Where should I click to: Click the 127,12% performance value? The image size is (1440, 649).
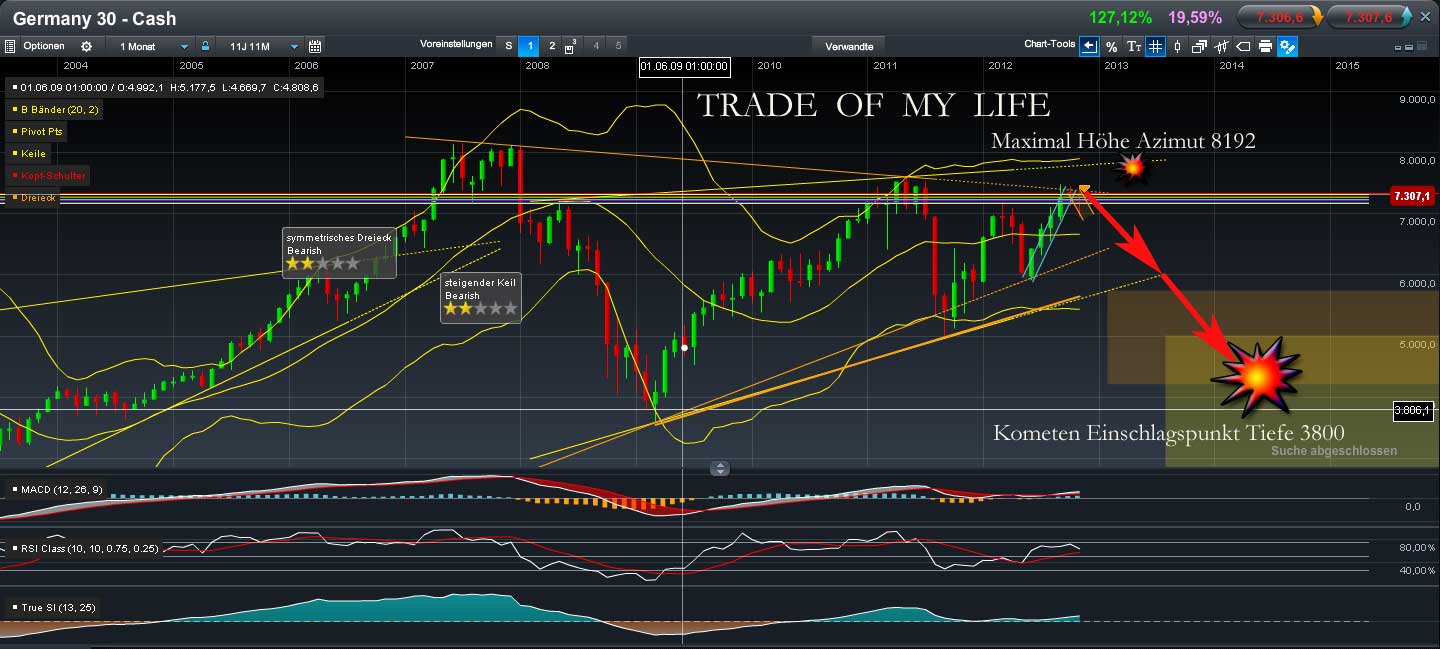pyautogui.click(x=1120, y=17)
